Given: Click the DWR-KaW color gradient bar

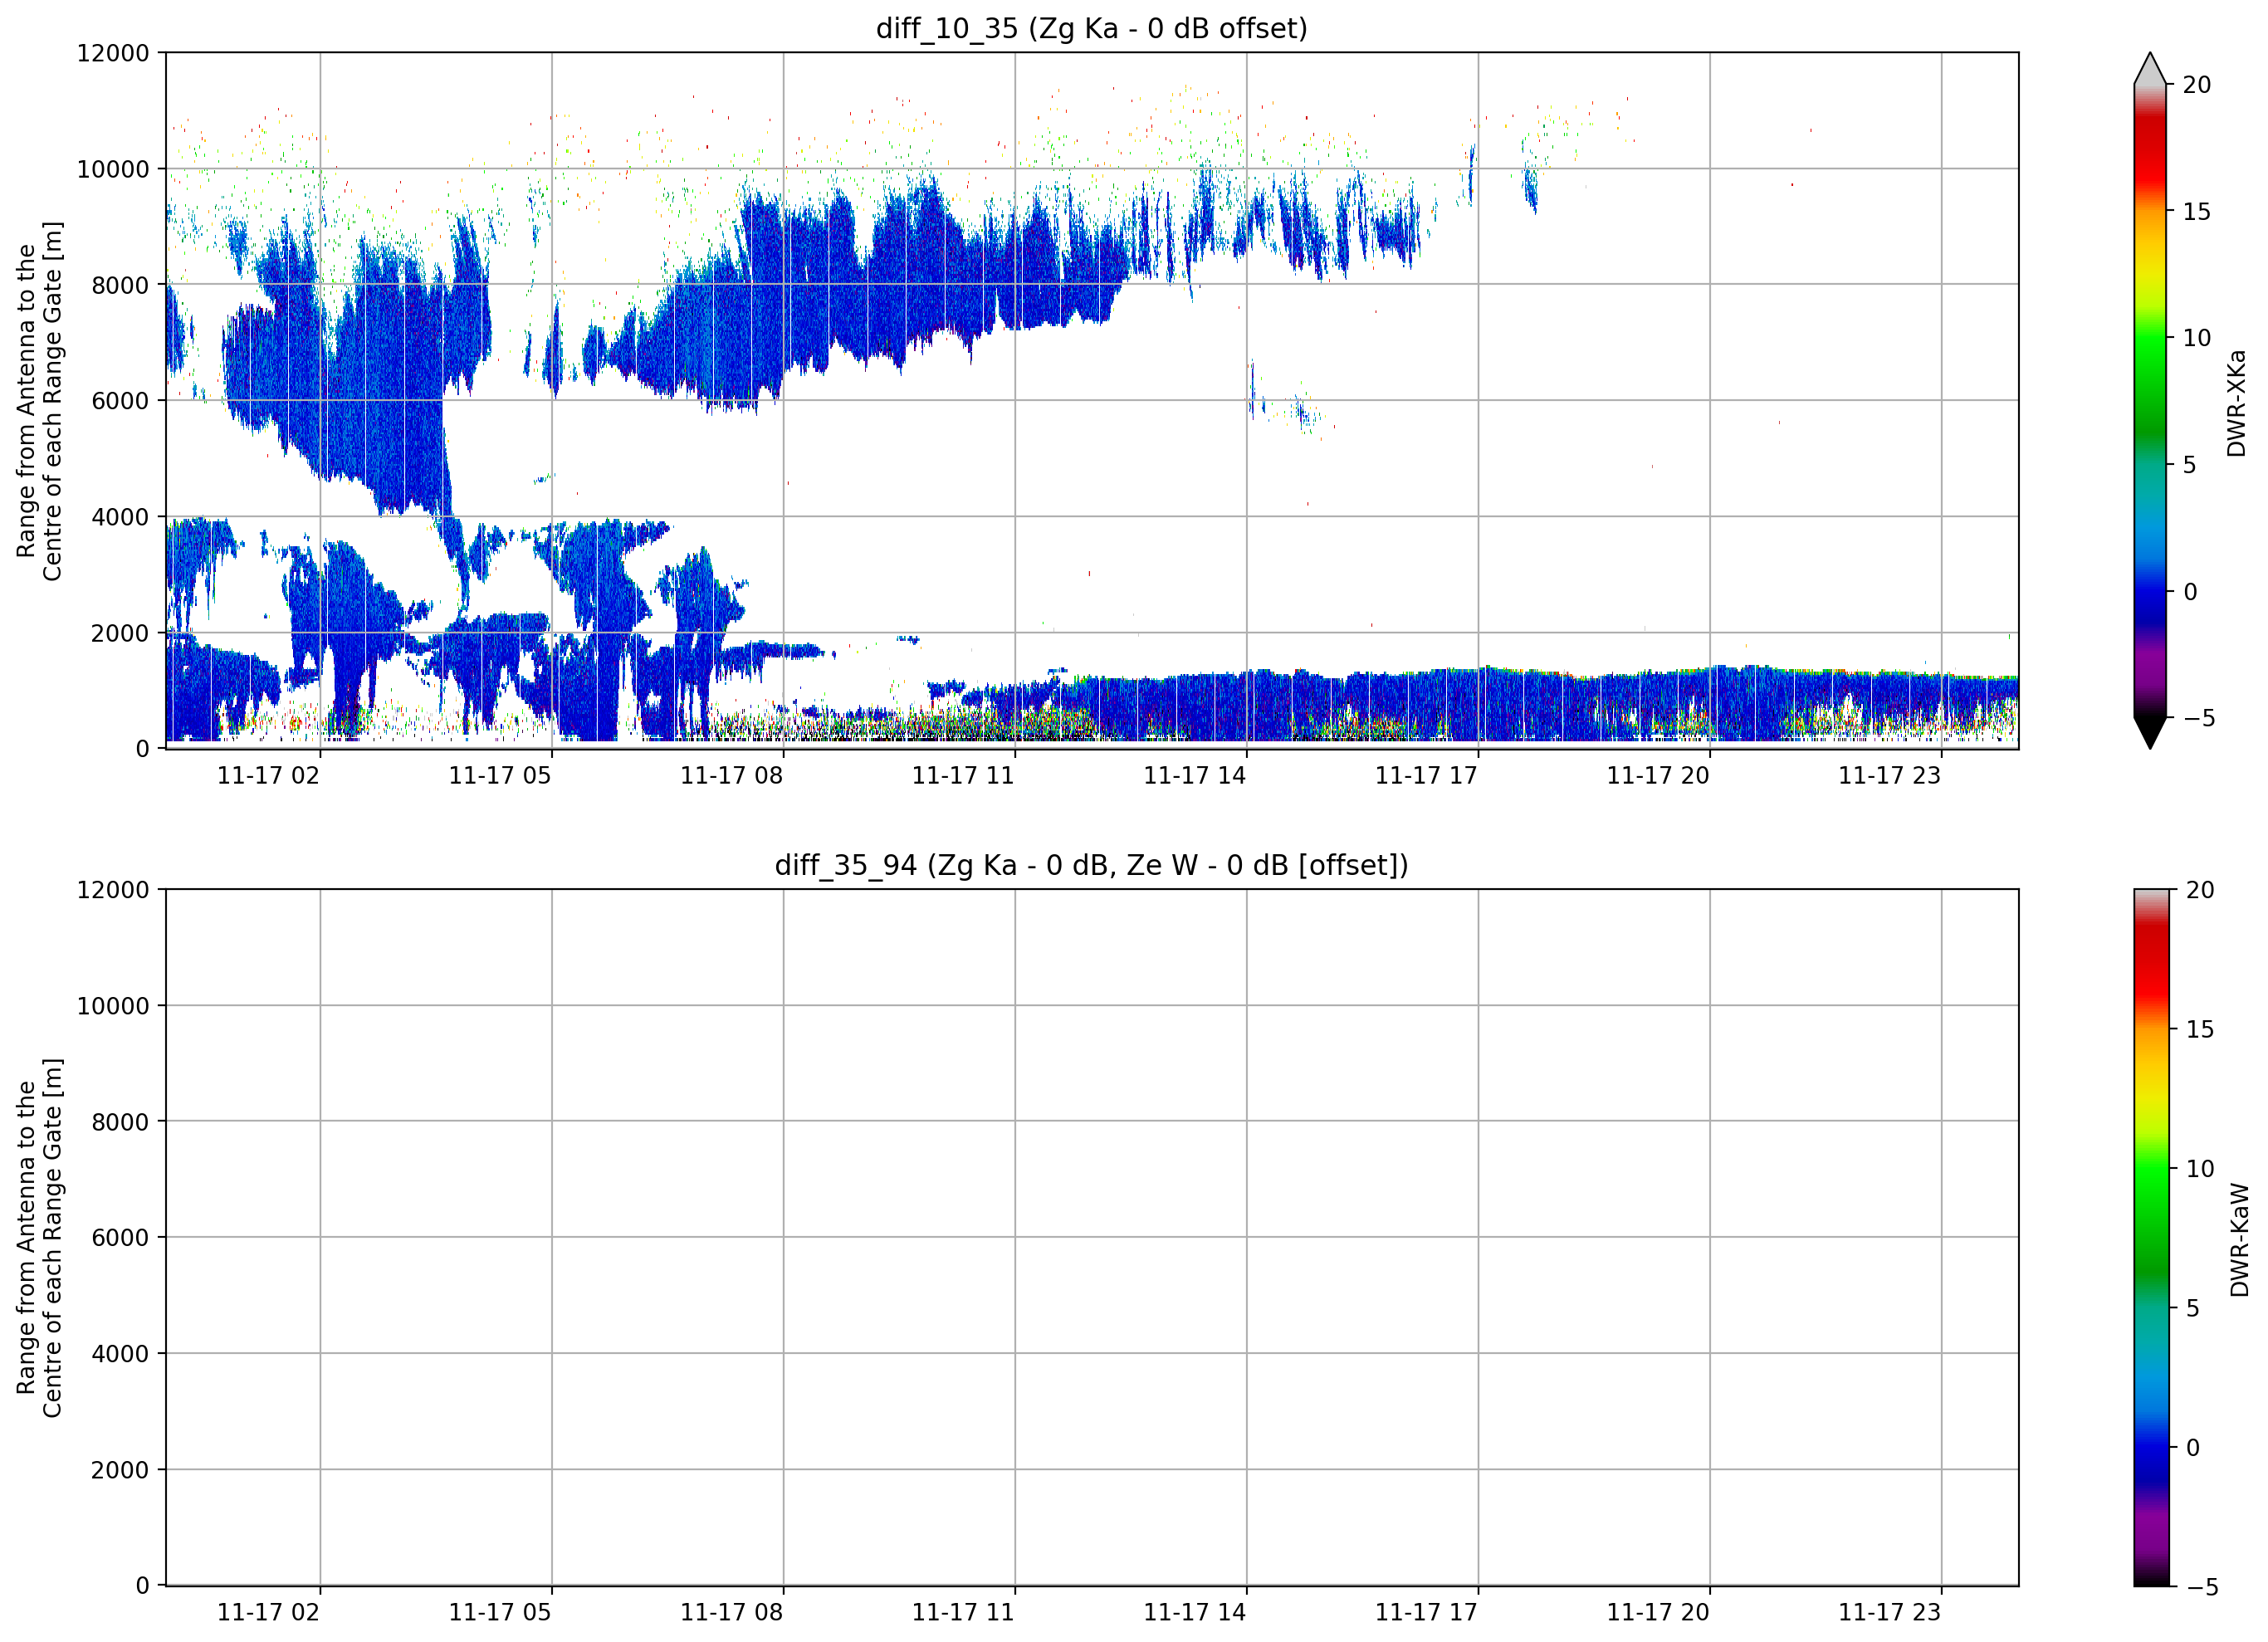Looking at the screenshot, I should [x=2151, y=1237].
